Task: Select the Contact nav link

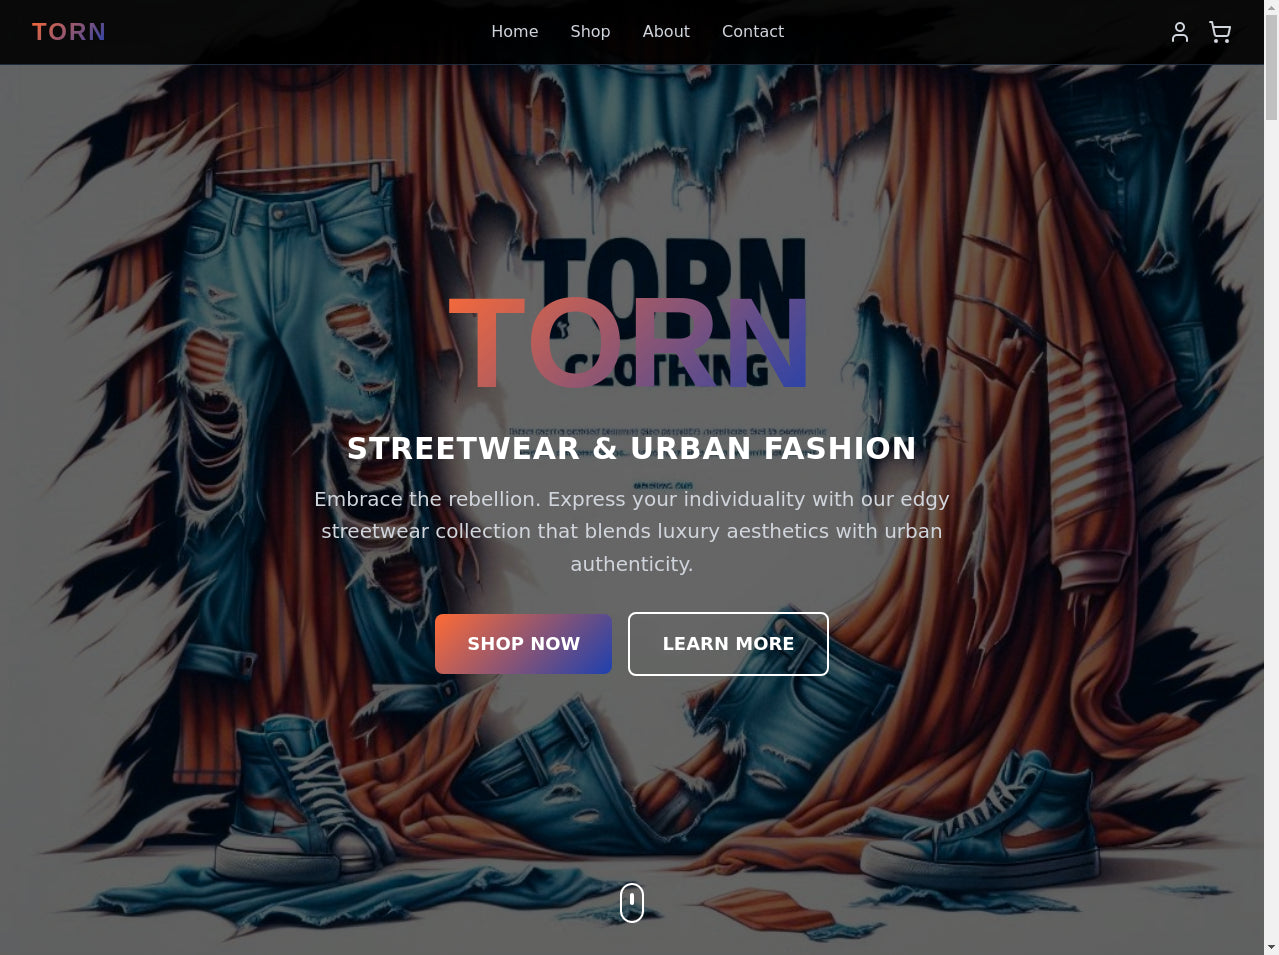Action: coord(753,32)
